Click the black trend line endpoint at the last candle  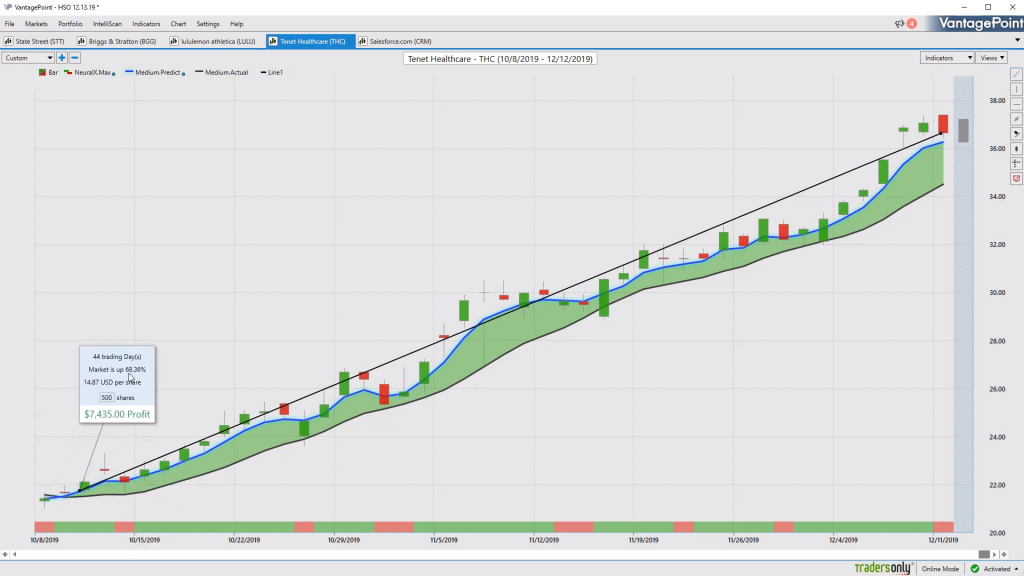(940, 133)
